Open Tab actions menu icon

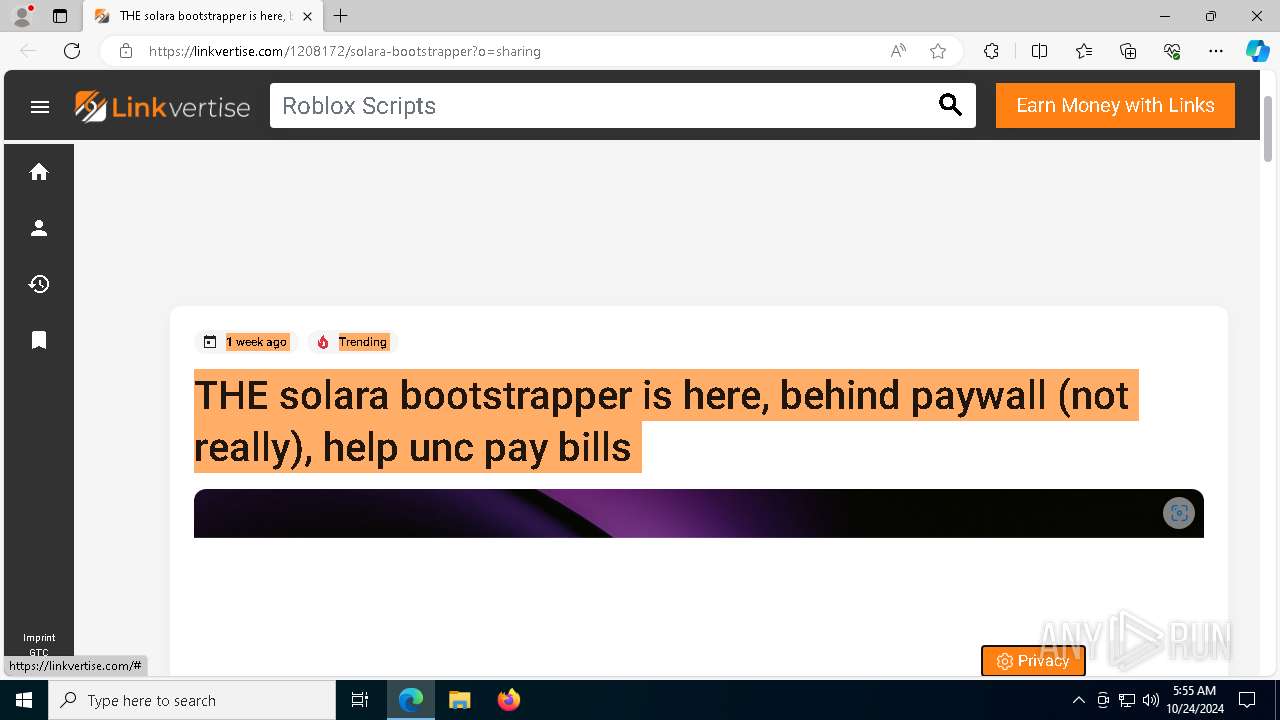point(60,16)
